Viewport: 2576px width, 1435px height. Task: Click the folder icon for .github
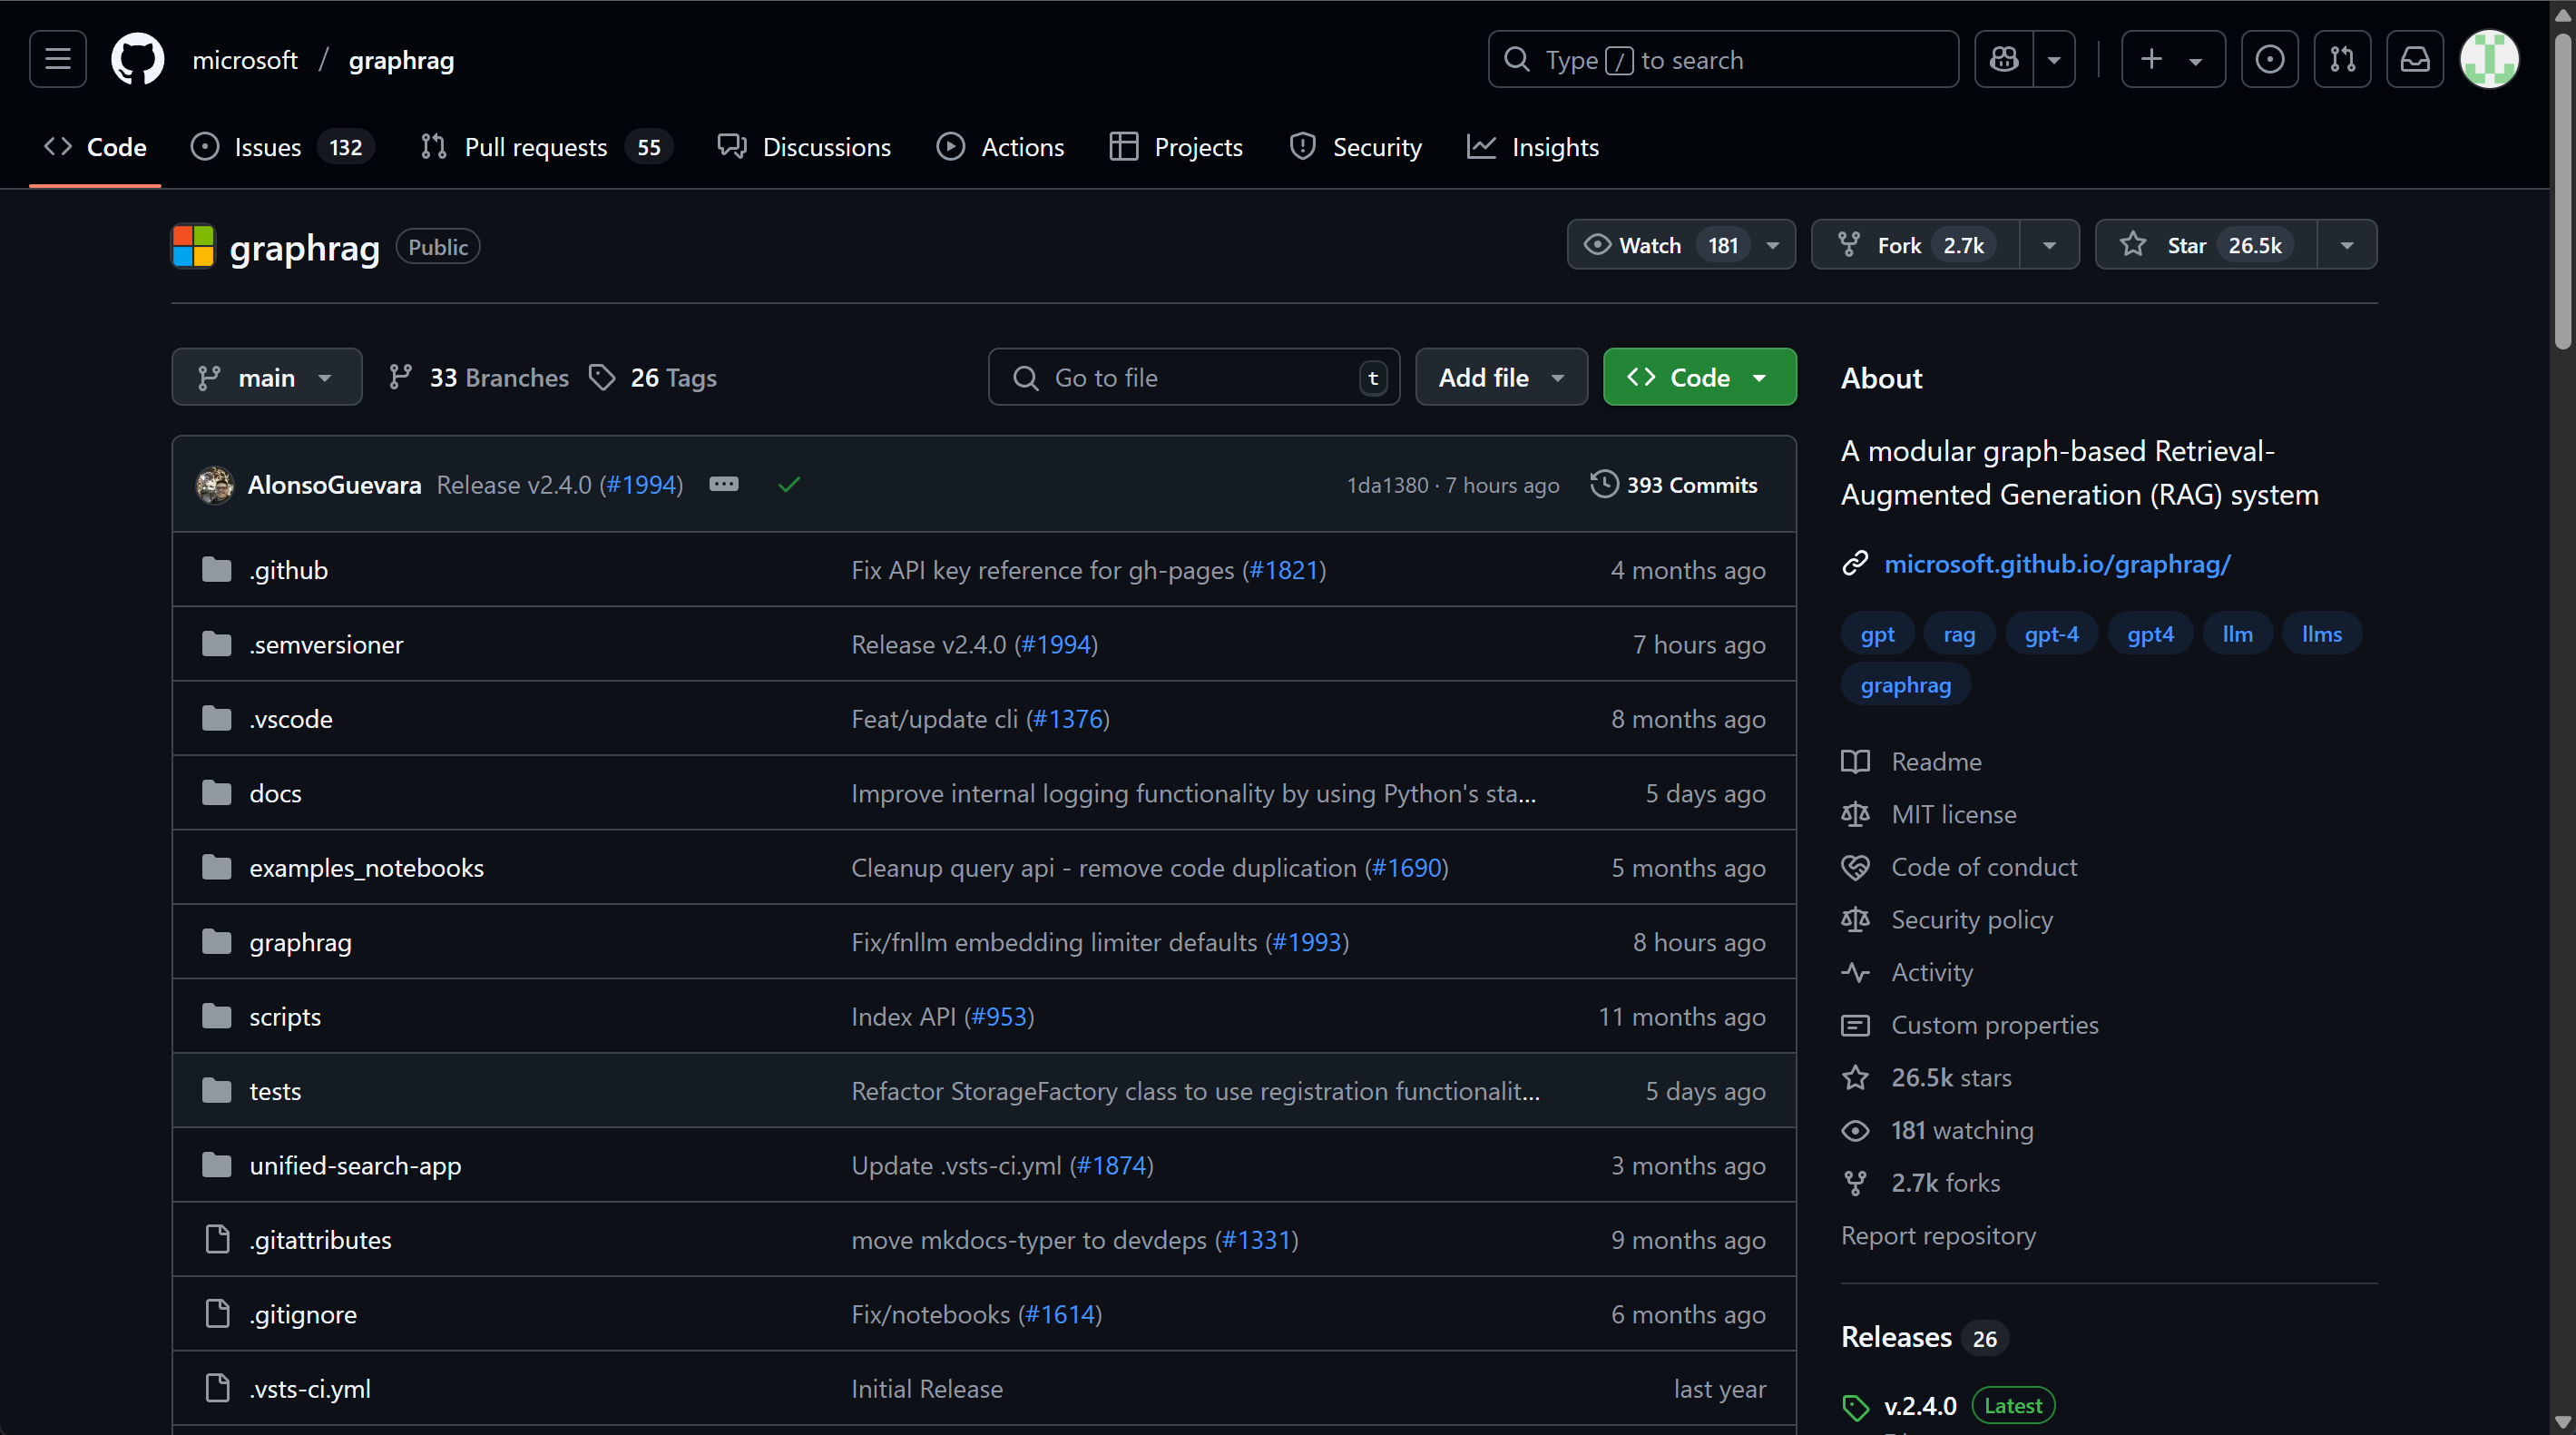pyautogui.click(x=217, y=570)
